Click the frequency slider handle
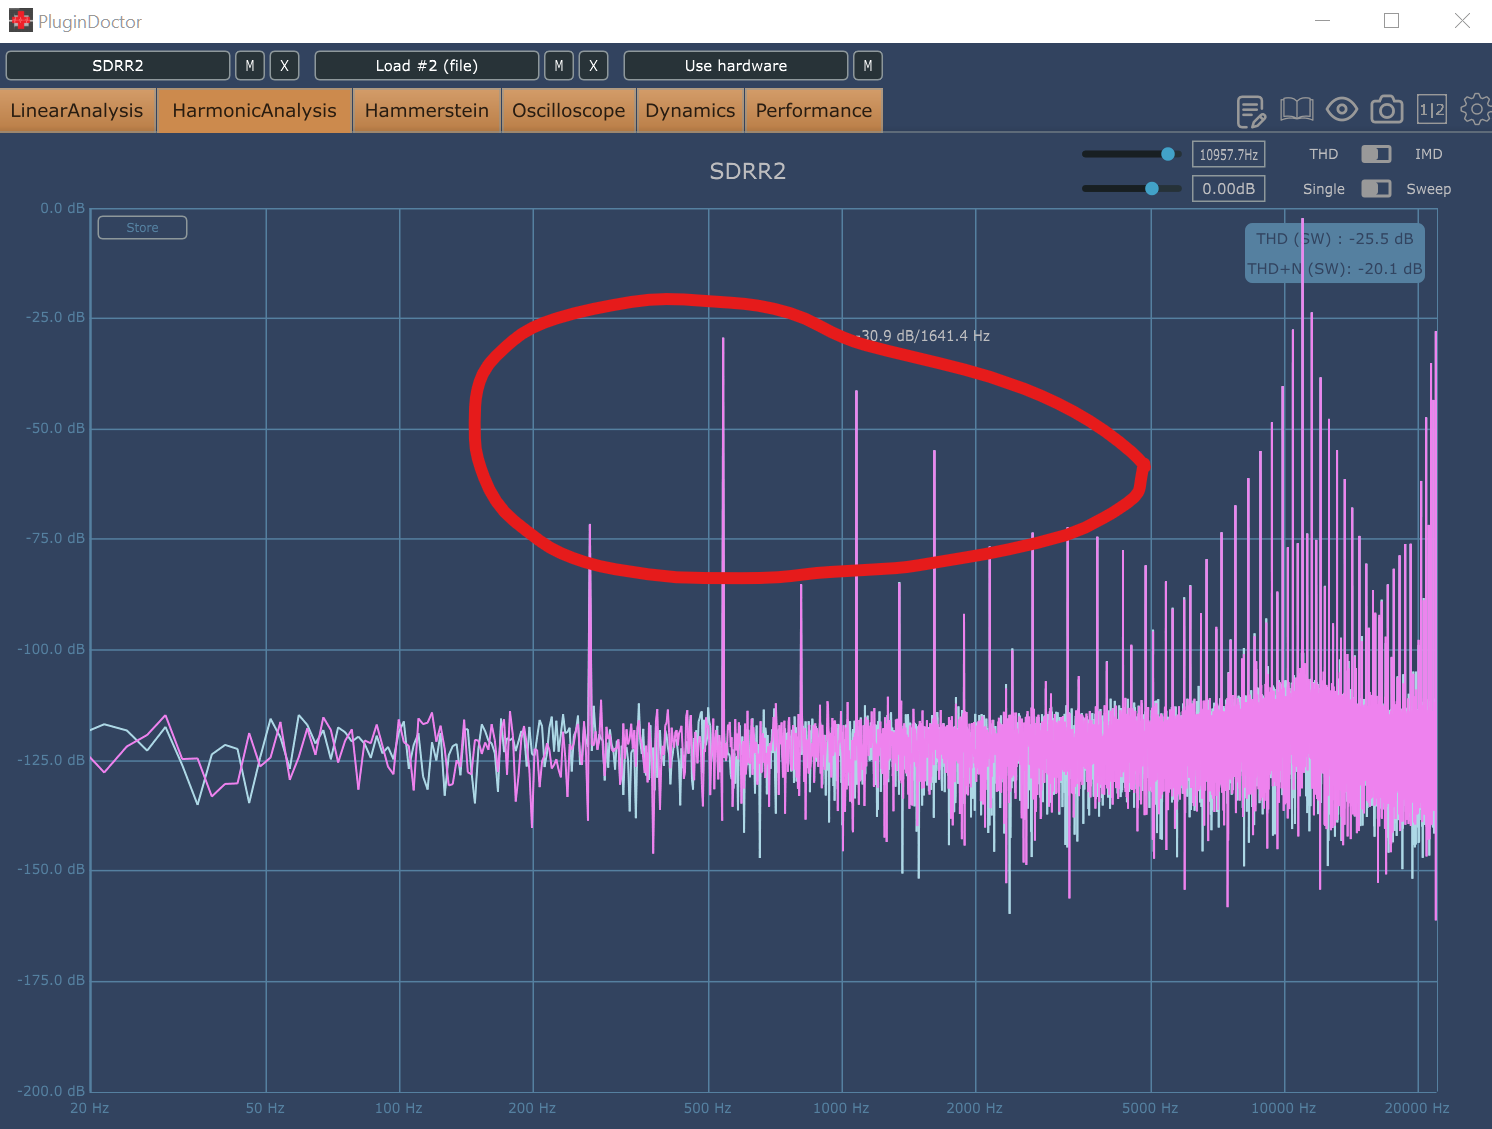This screenshot has height=1129, width=1492. coord(1167,154)
